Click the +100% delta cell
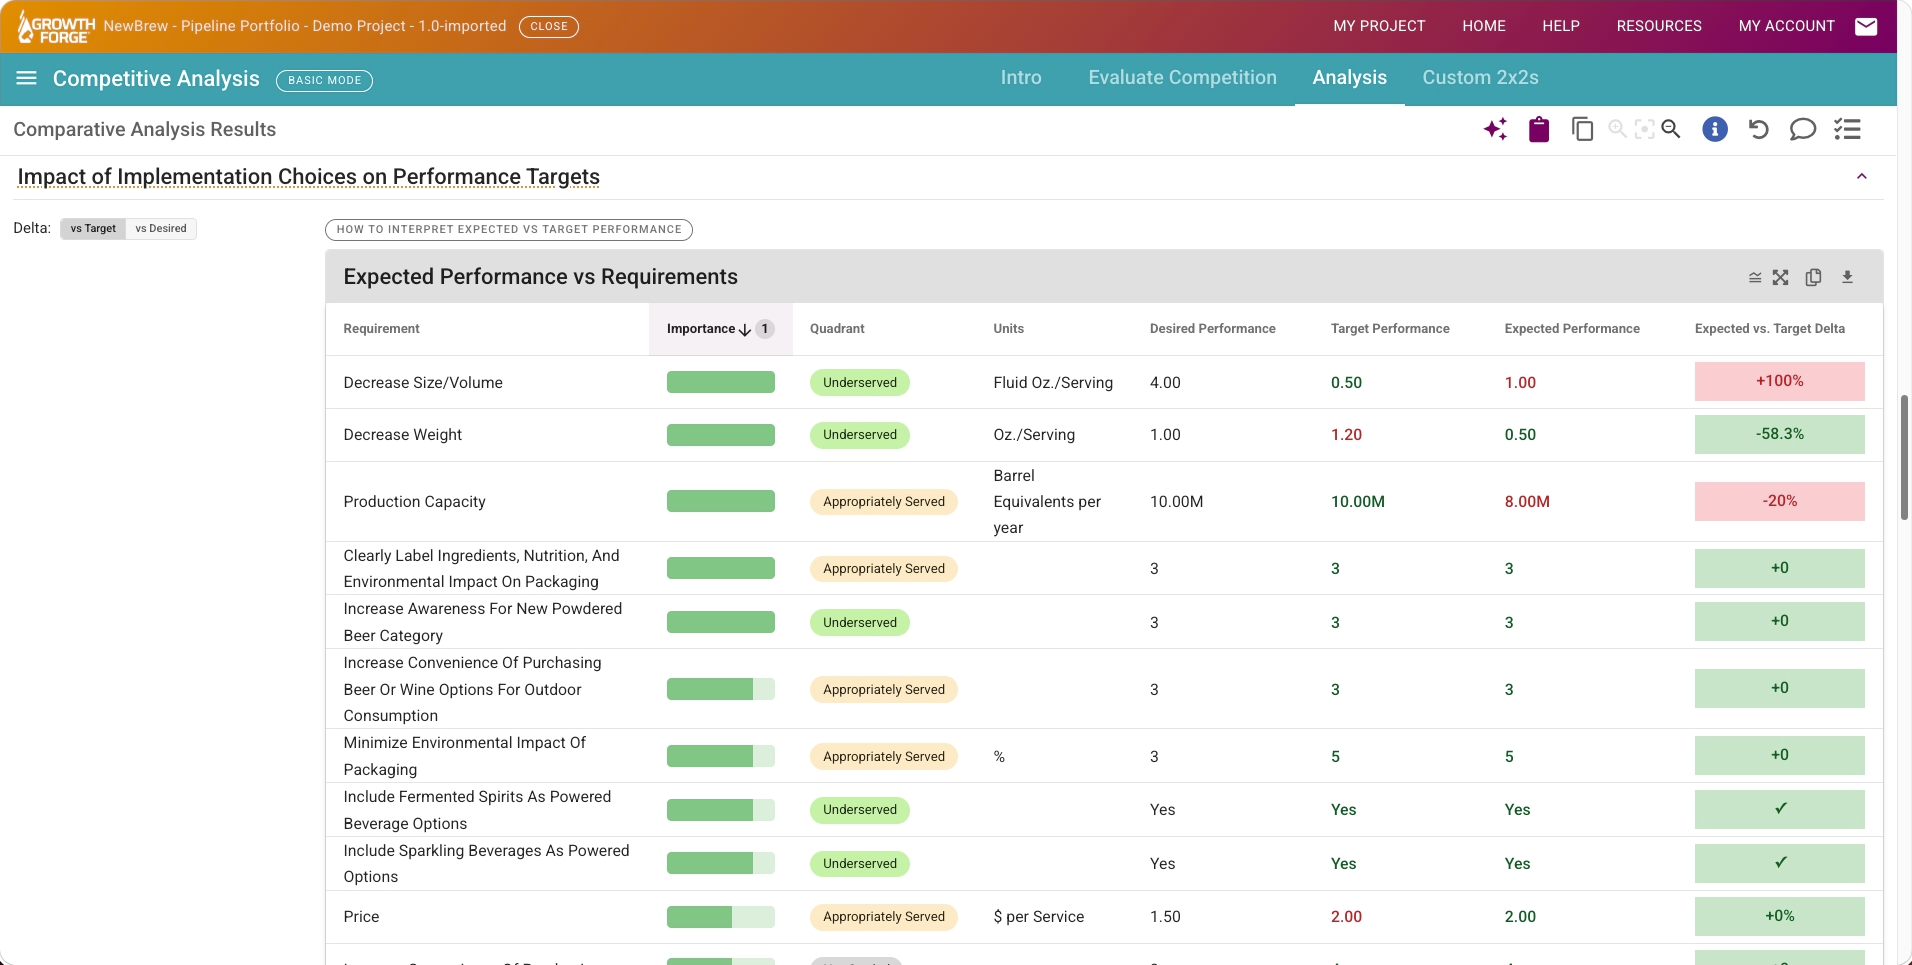This screenshot has width=1912, height=965. [1779, 381]
